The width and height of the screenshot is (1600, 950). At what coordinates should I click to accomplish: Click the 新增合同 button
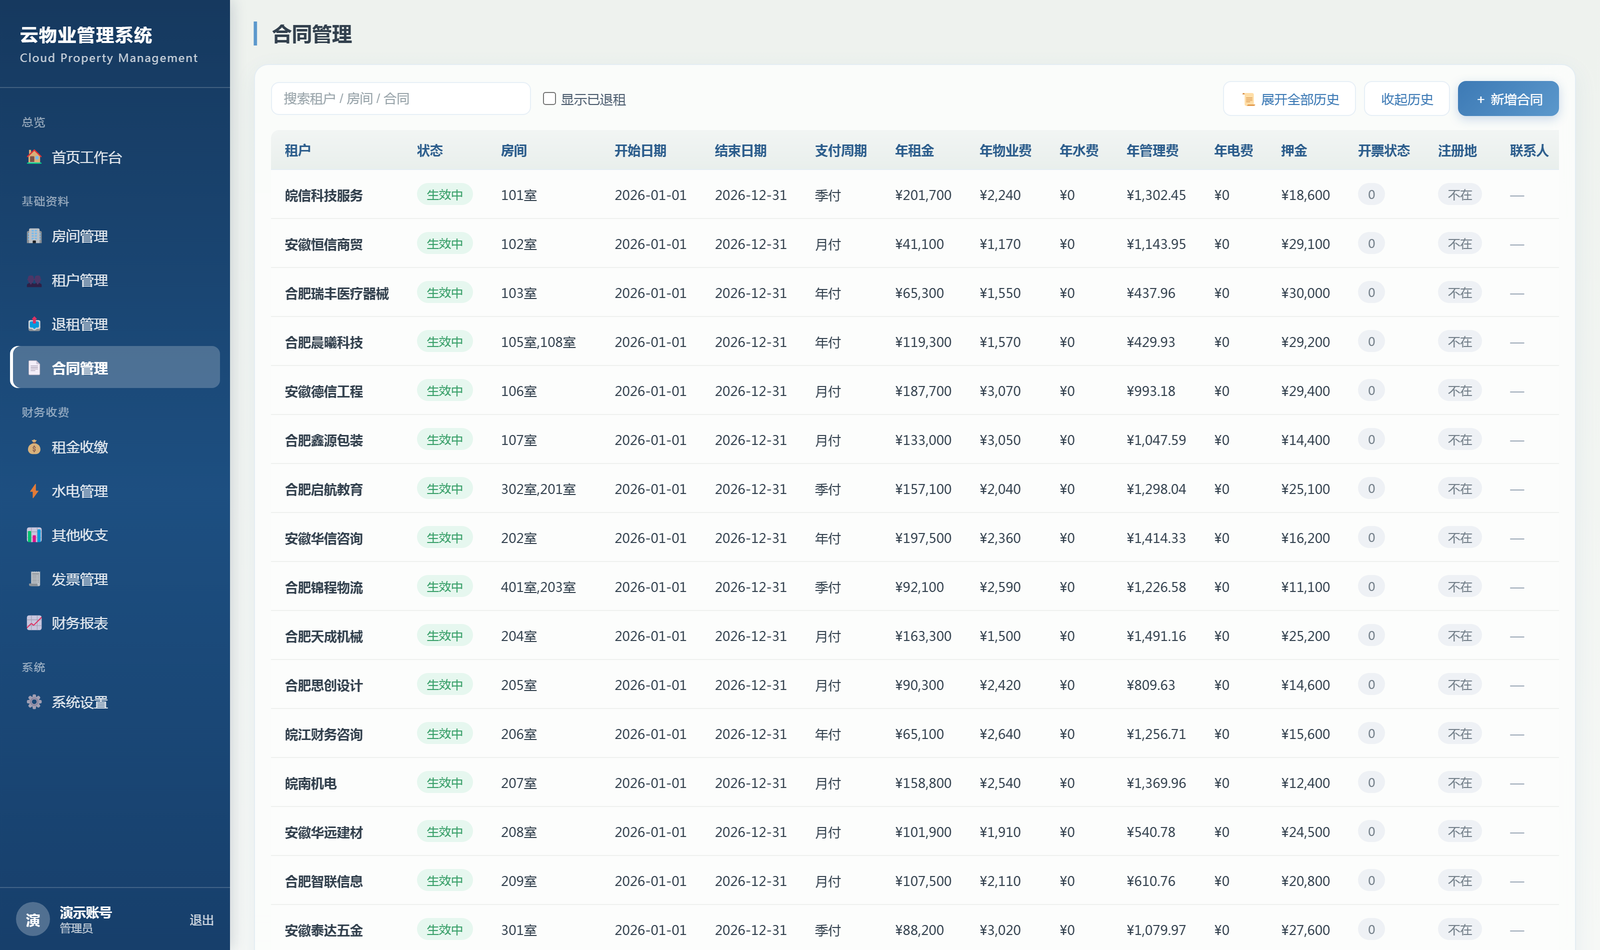1508,99
